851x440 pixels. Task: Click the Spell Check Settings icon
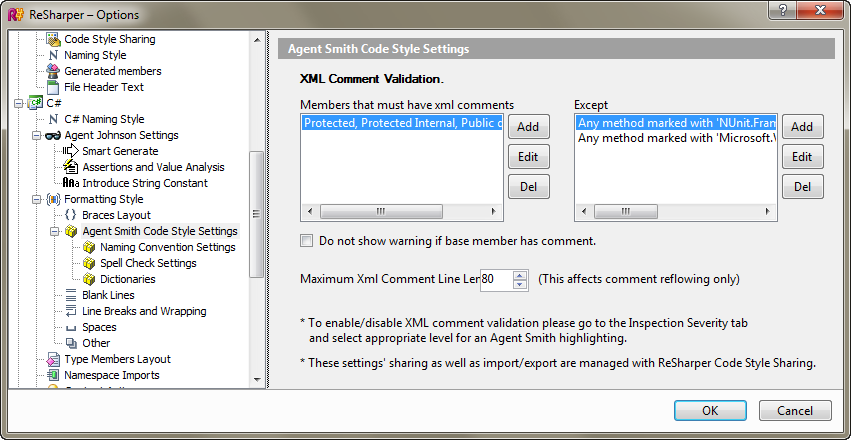click(89, 263)
